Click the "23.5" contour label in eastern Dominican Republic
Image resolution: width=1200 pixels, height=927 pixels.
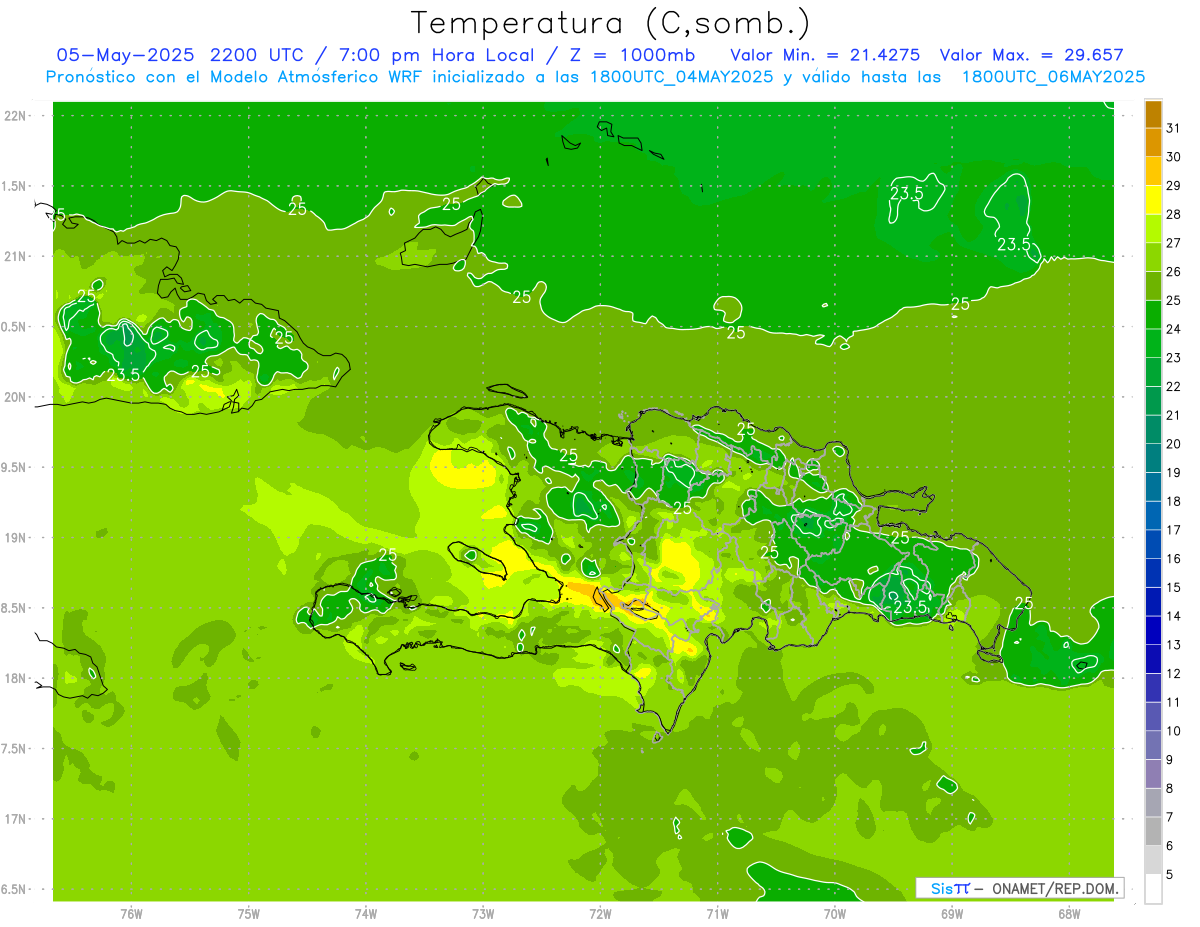pyautogui.click(x=909, y=607)
